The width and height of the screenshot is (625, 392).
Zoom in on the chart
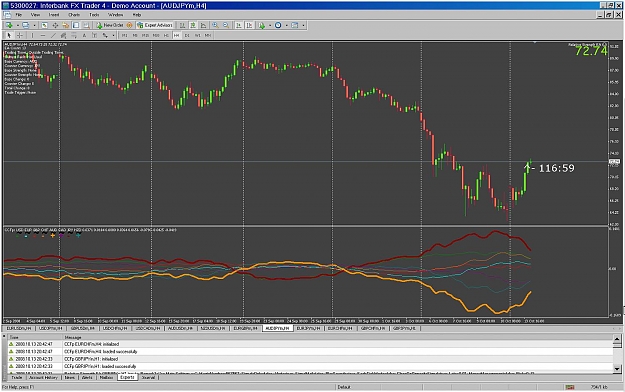point(215,25)
